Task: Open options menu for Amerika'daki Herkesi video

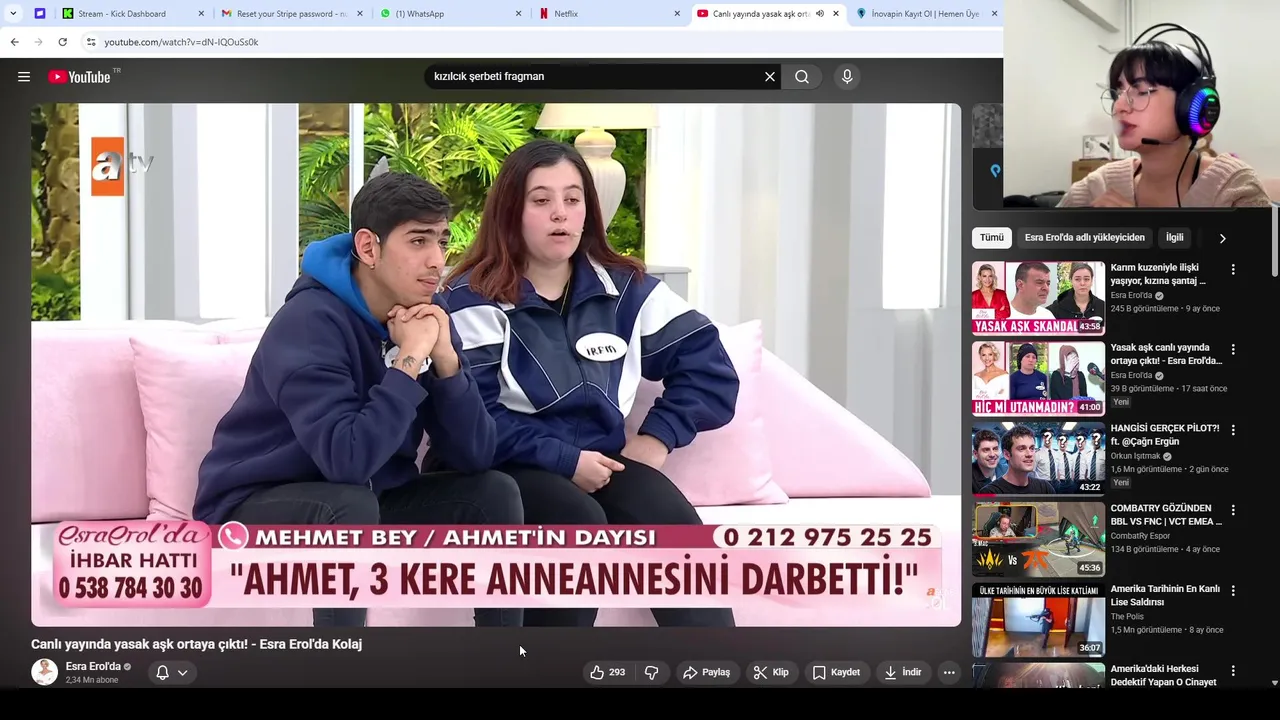Action: (1233, 671)
